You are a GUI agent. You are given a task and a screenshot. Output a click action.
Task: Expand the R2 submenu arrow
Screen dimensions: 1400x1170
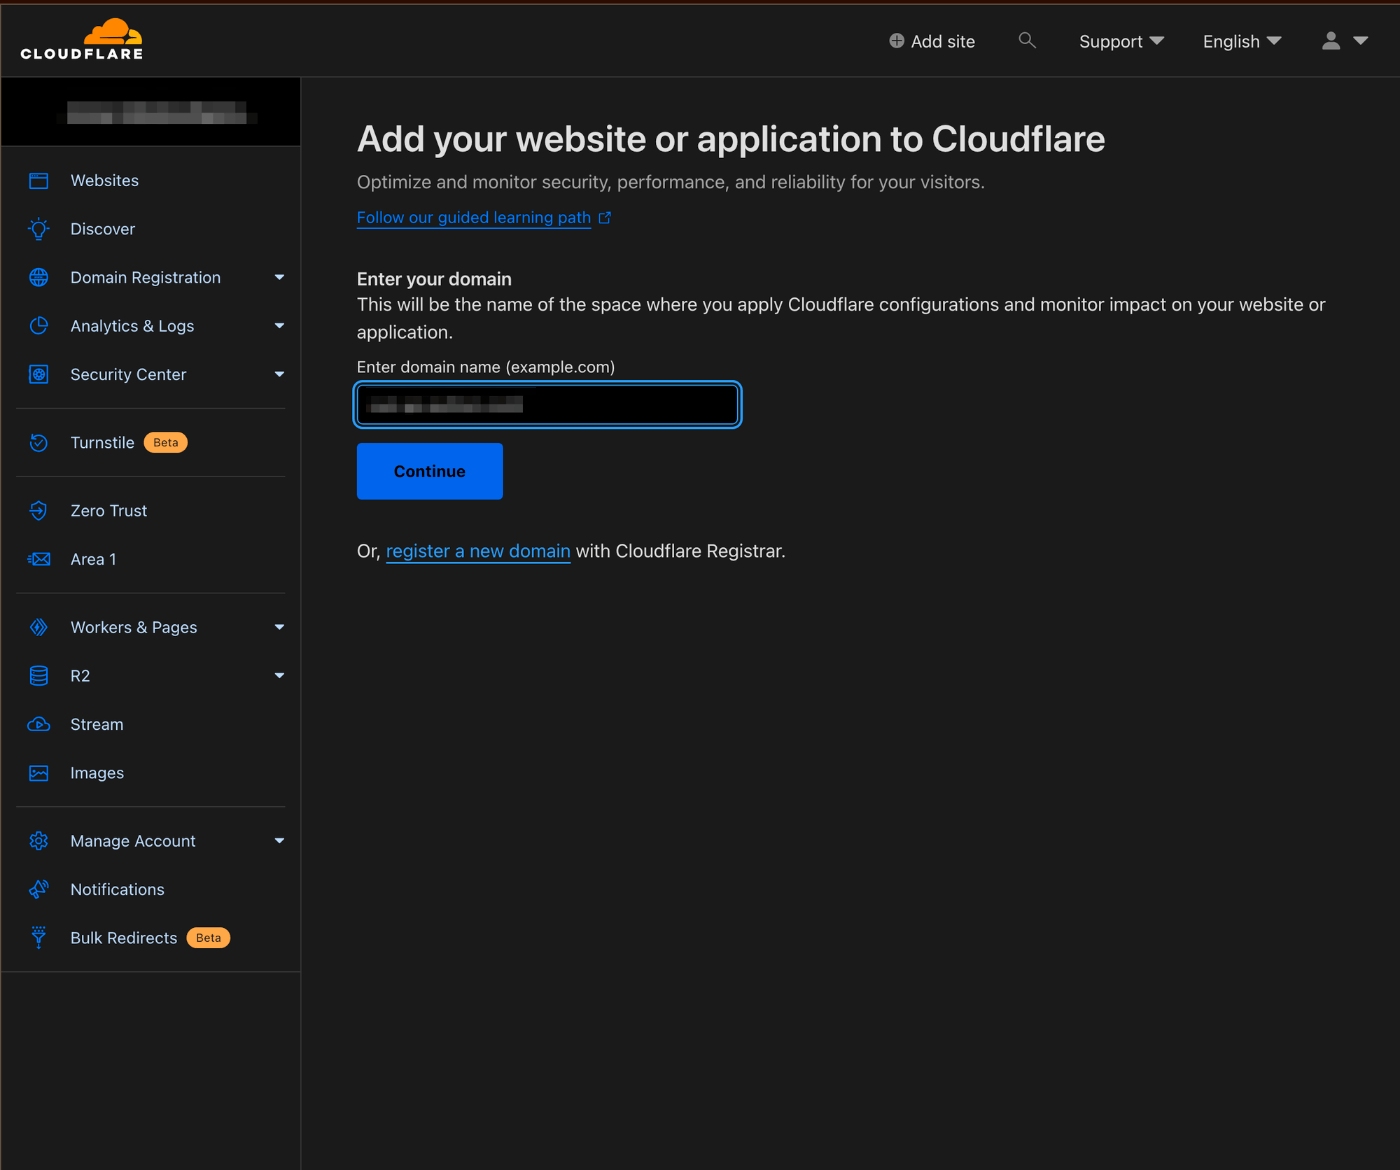[x=280, y=676]
